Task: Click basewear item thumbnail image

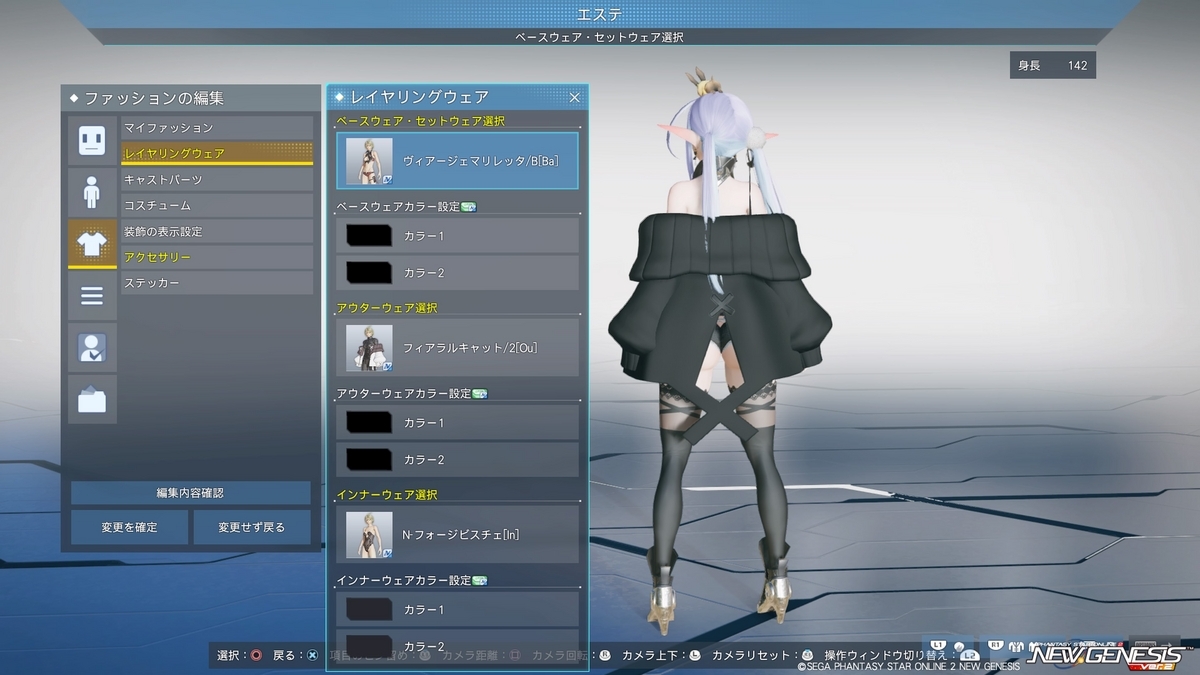Action: (369, 161)
